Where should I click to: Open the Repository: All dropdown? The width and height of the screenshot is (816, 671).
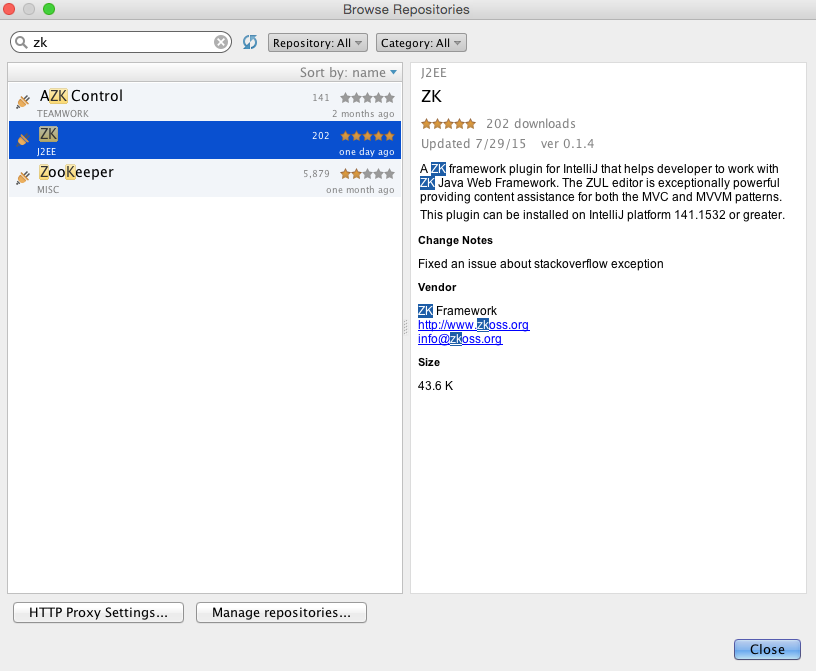(317, 43)
